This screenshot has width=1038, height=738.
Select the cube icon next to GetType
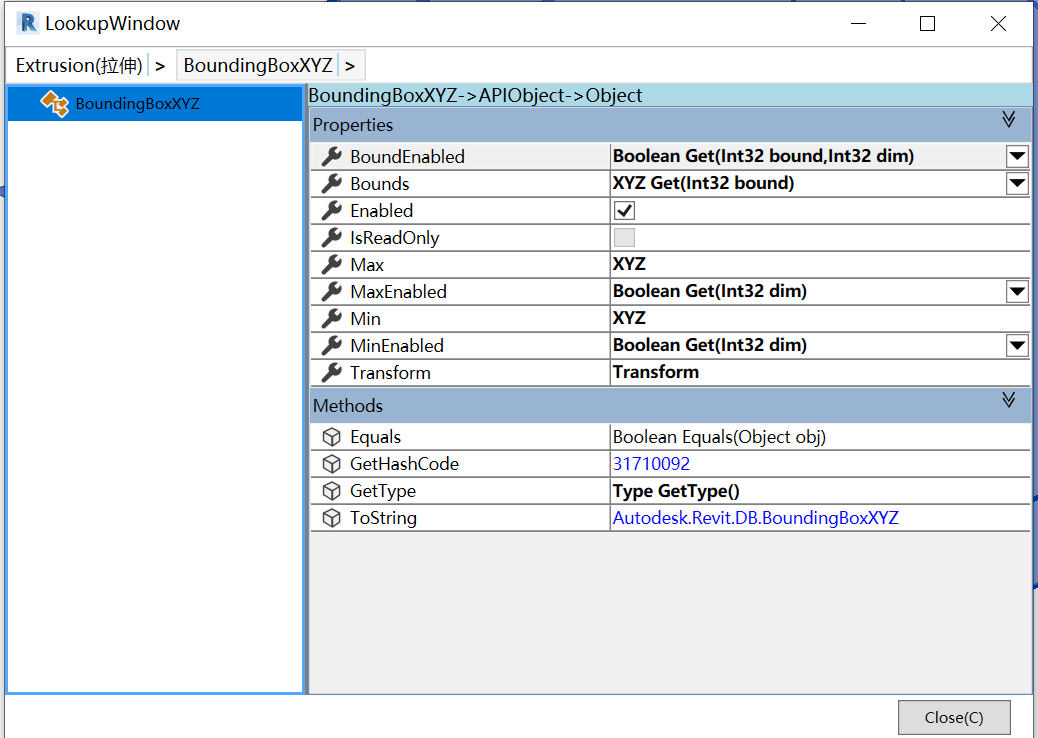tap(331, 490)
